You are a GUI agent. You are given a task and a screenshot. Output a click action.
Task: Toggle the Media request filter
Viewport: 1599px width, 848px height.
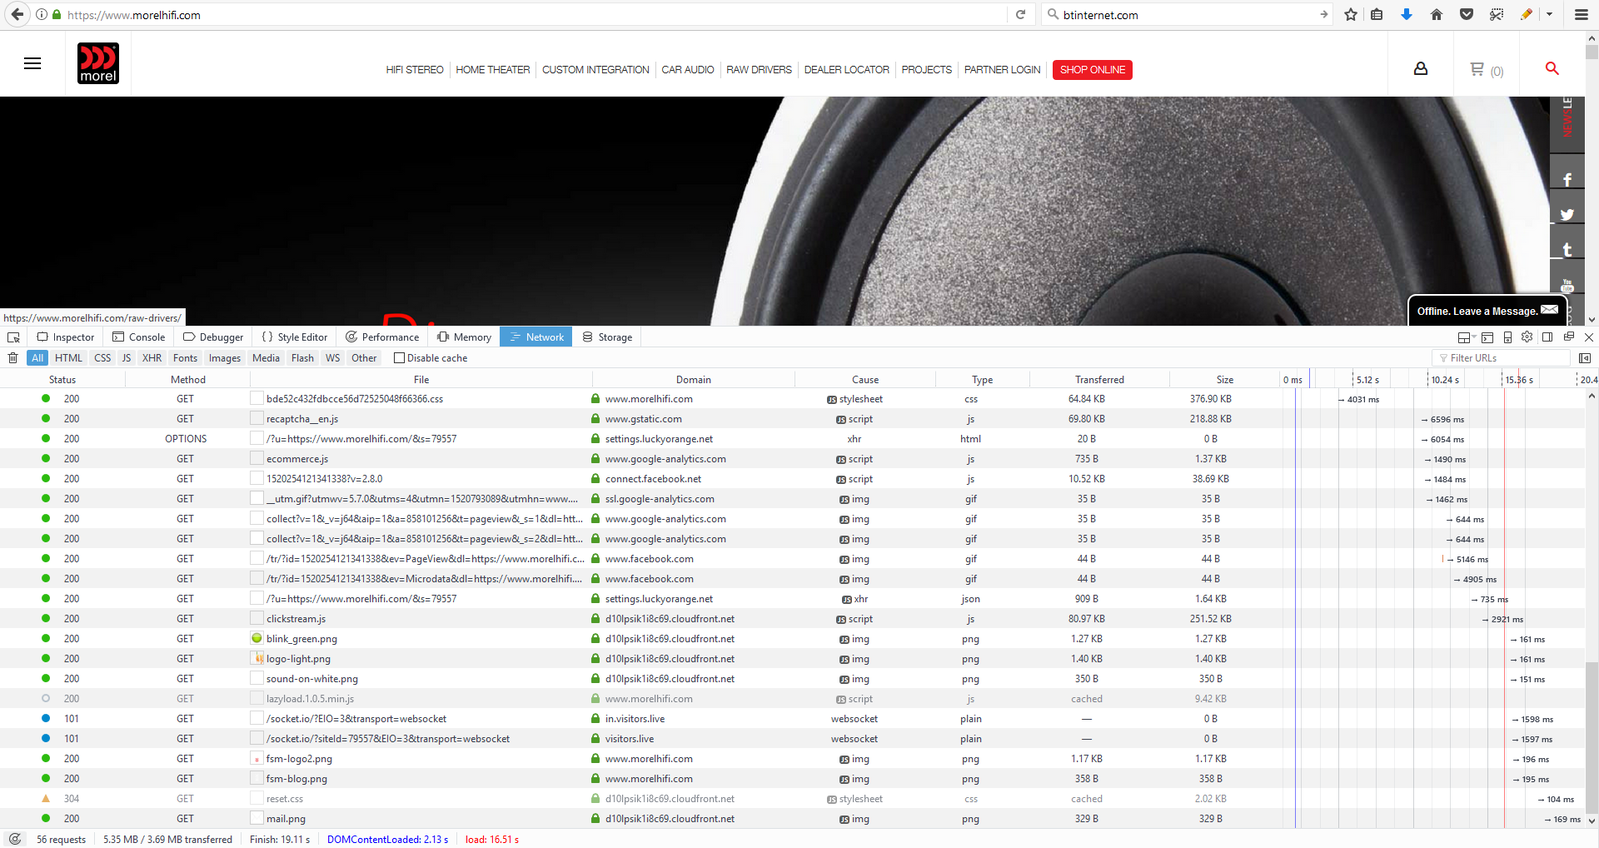pos(266,358)
